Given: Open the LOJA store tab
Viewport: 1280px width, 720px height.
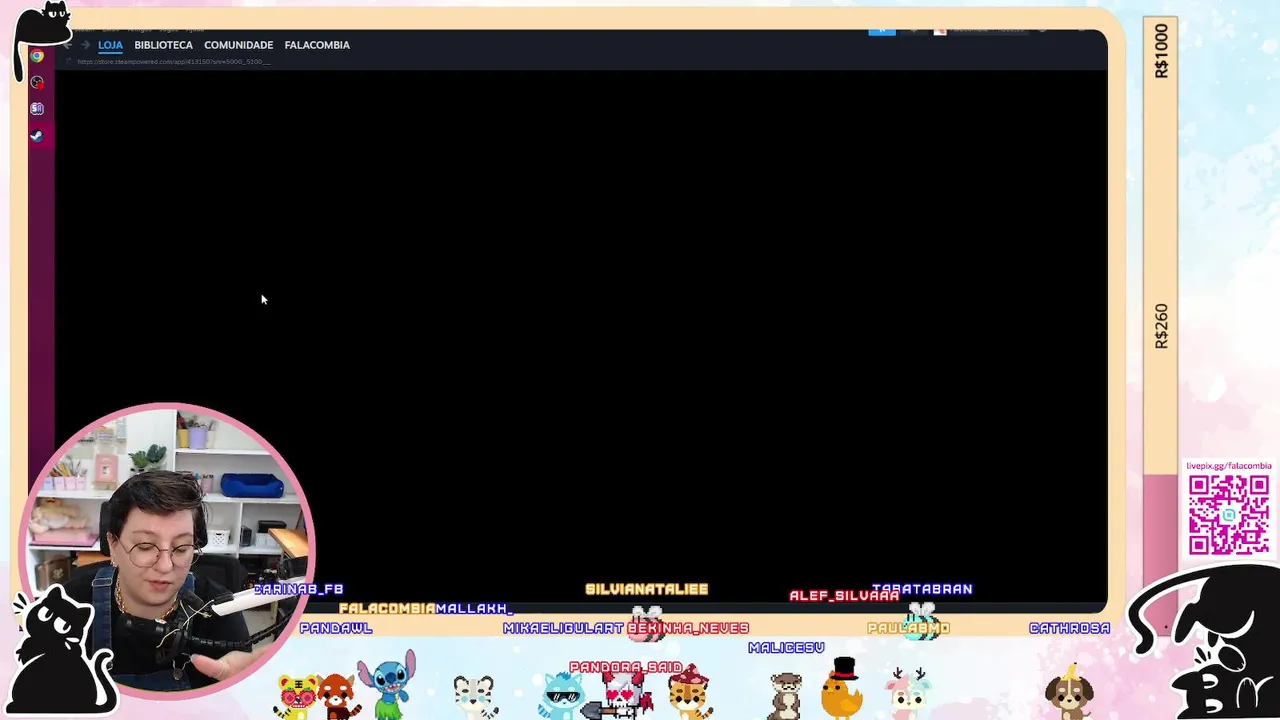Looking at the screenshot, I should pos(110,45).
